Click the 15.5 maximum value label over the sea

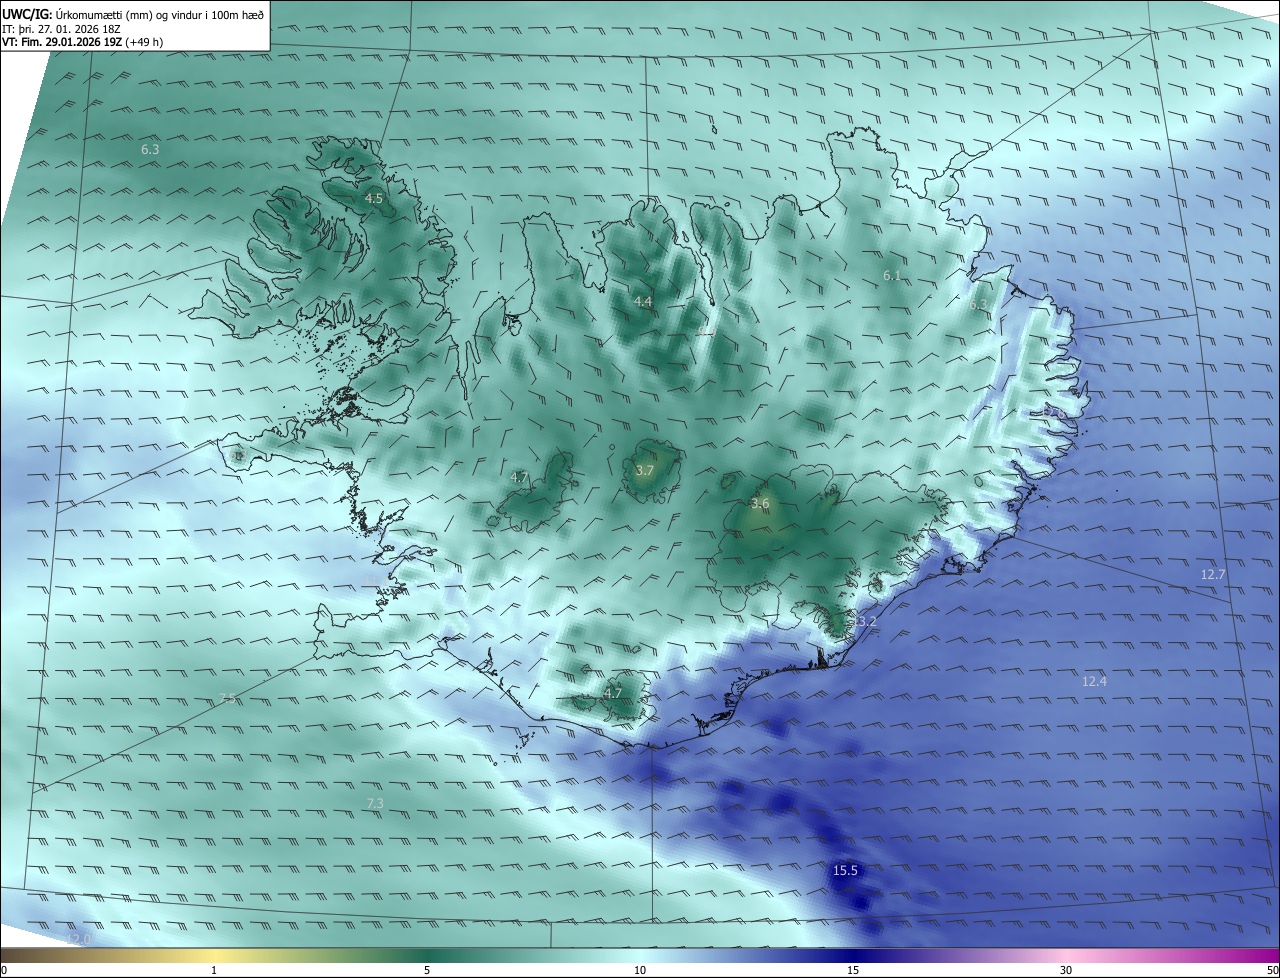845,871
